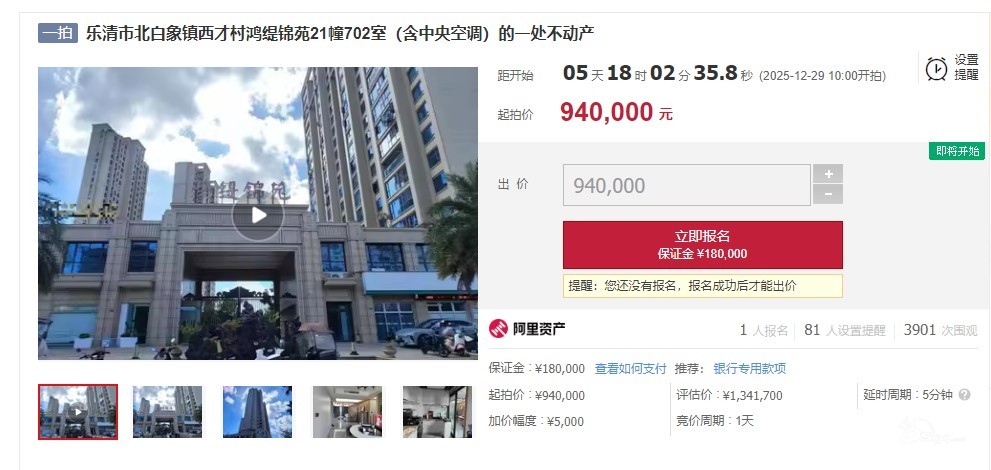Screen dimensions: 991x470
Task: Open the 查看如何支付 link
Action: click(x=630, y=368)
